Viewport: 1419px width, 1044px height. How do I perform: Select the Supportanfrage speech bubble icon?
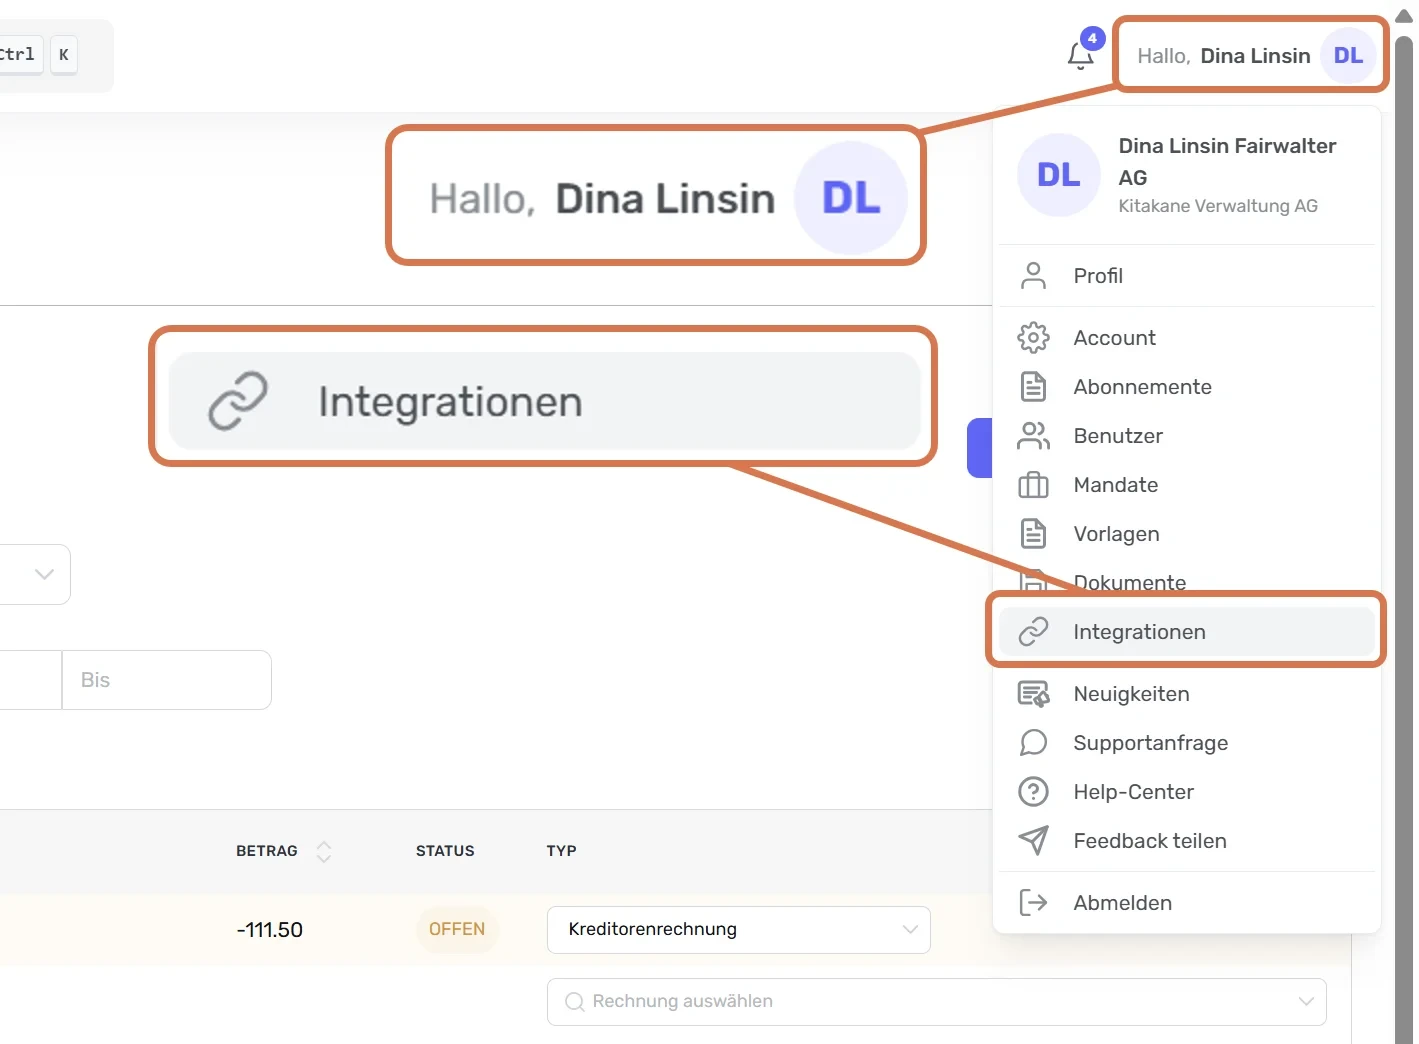click(1033, 743)
